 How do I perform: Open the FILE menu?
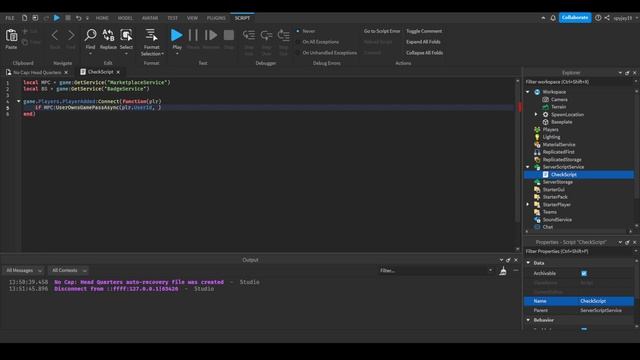coord(10,18)
